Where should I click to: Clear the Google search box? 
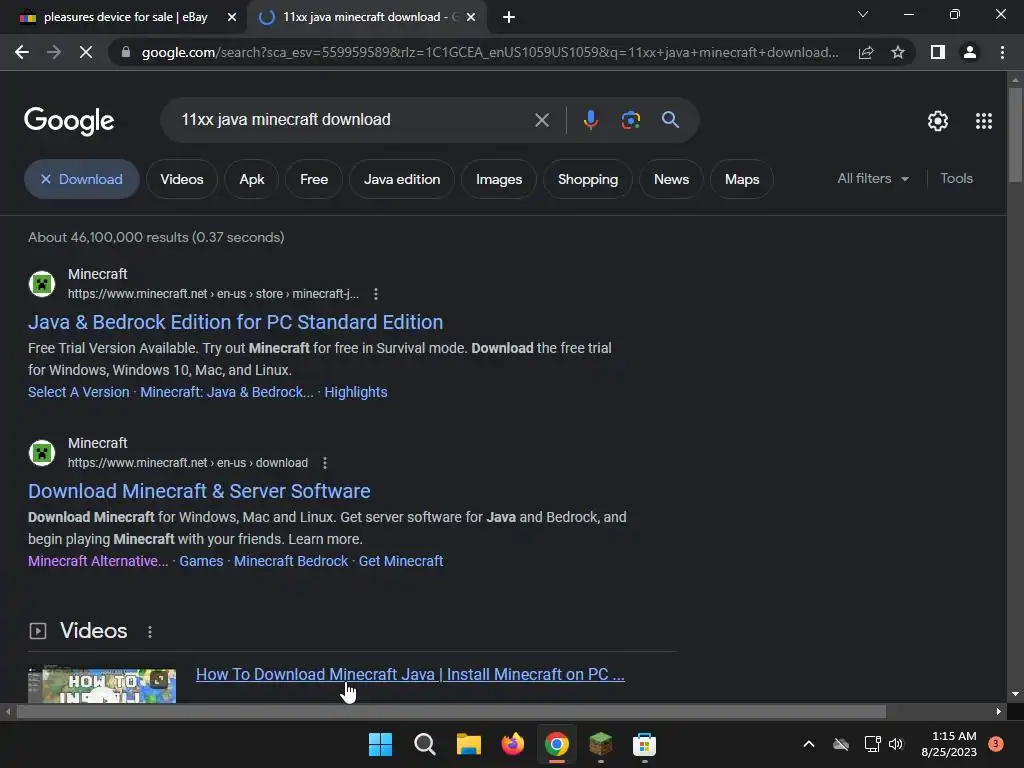tap(541, 120)
